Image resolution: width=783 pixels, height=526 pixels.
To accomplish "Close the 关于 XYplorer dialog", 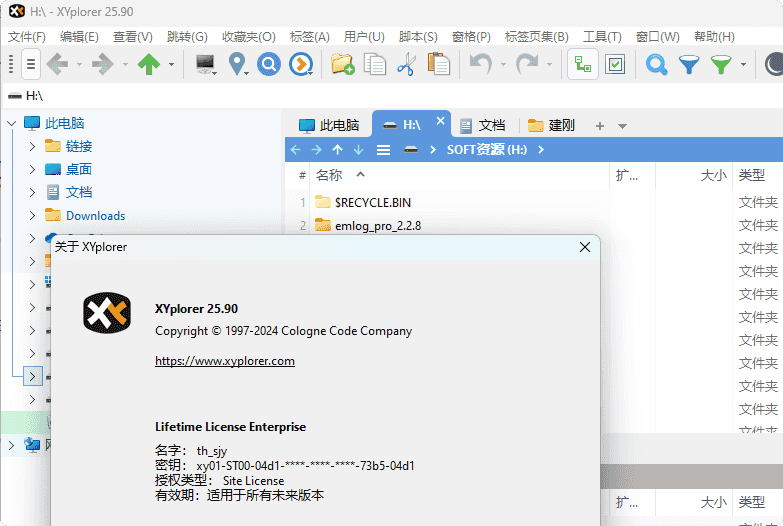I will pos(585,247).
